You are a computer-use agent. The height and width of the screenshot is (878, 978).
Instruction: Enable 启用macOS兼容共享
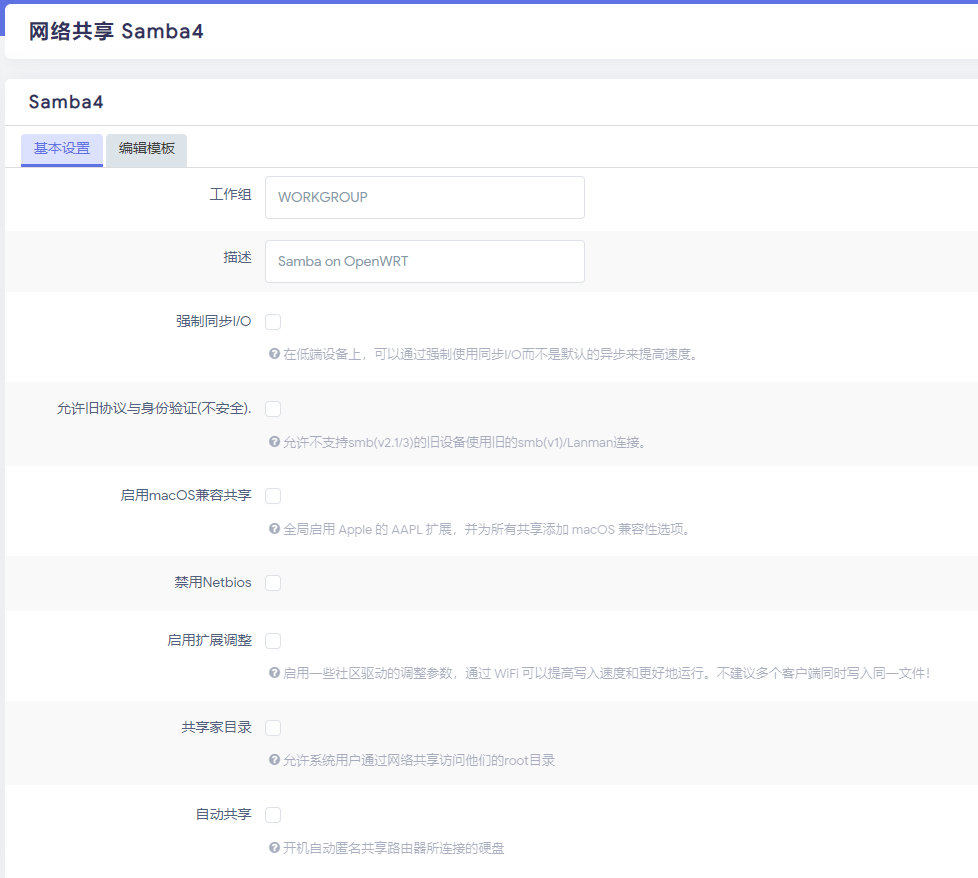click(273, 495)
